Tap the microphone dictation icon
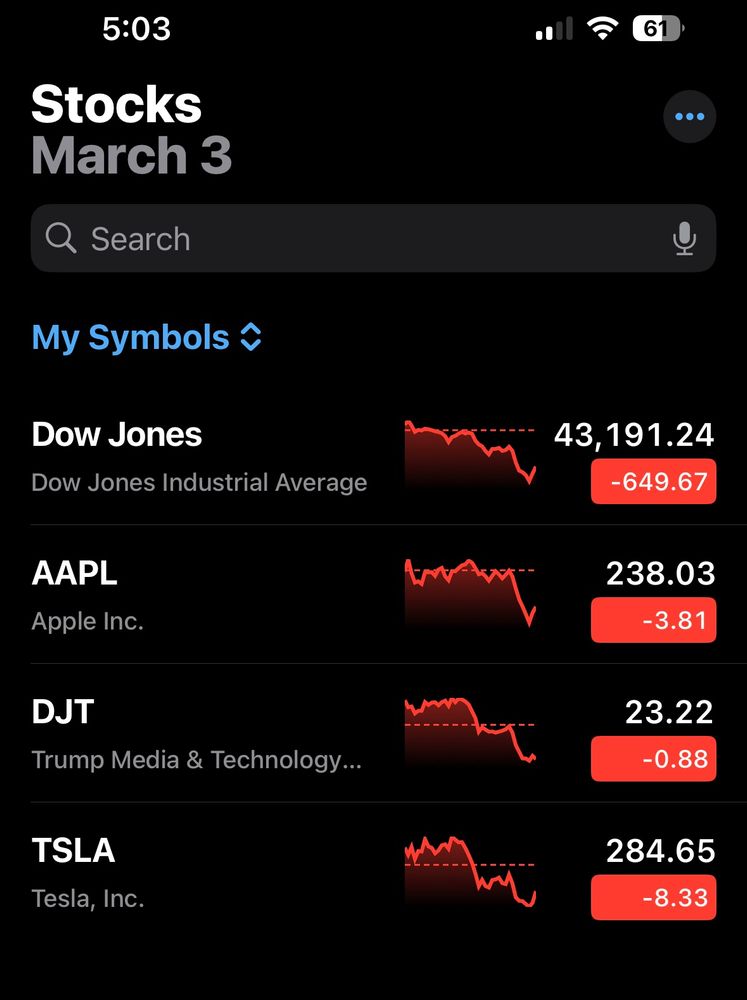Image resolution: width=747 pixels, height=1000 pixels. [x=684, y=239]
